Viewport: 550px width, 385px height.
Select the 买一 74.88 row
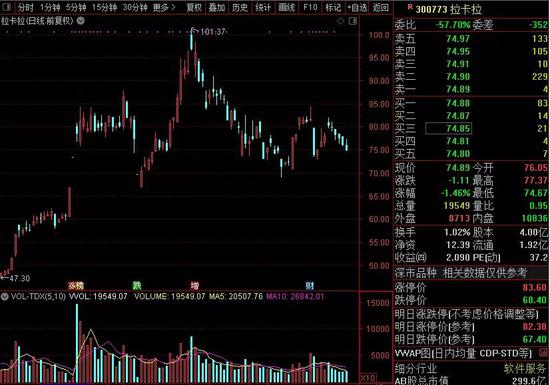[x=471, y=103]
